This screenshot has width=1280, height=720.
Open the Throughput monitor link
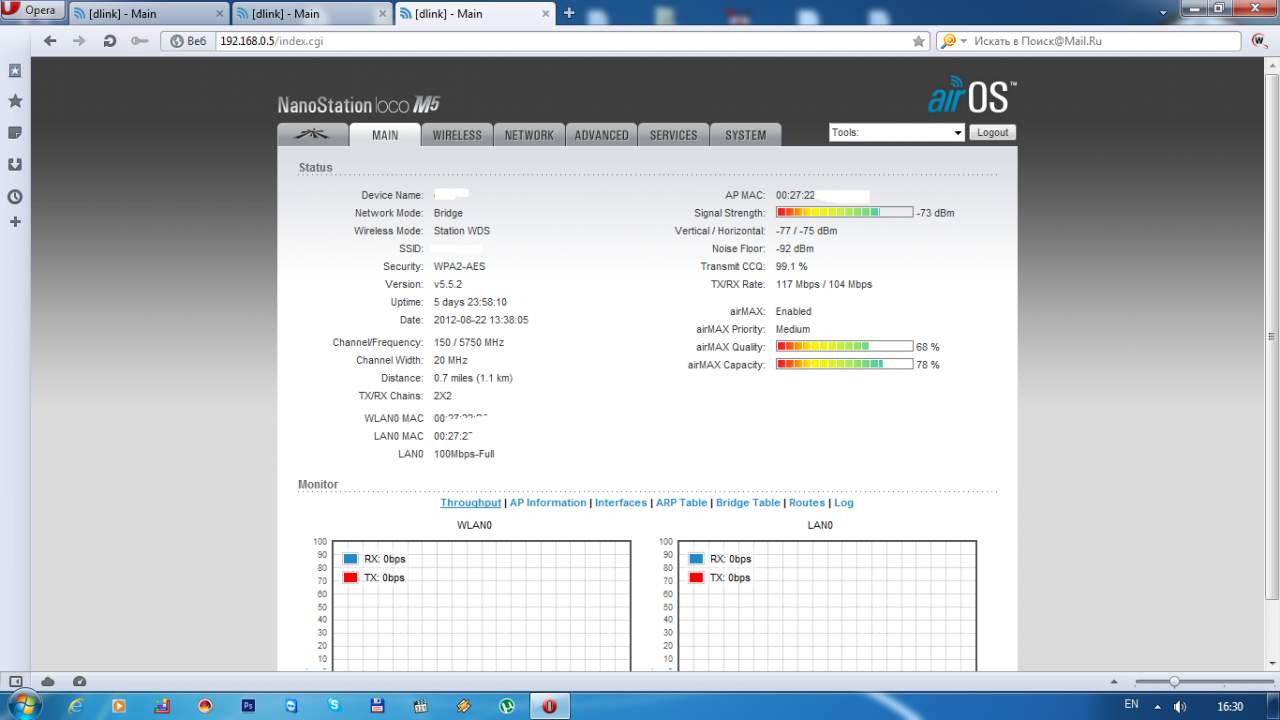pos(471,503)
